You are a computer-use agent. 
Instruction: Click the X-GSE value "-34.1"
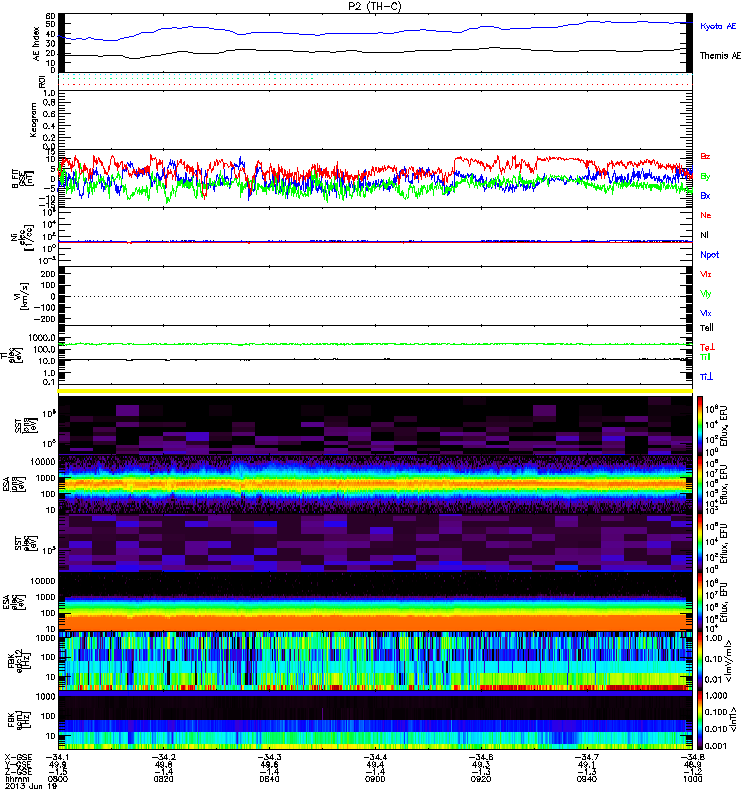pyautogui.click(x=57, y=758)
